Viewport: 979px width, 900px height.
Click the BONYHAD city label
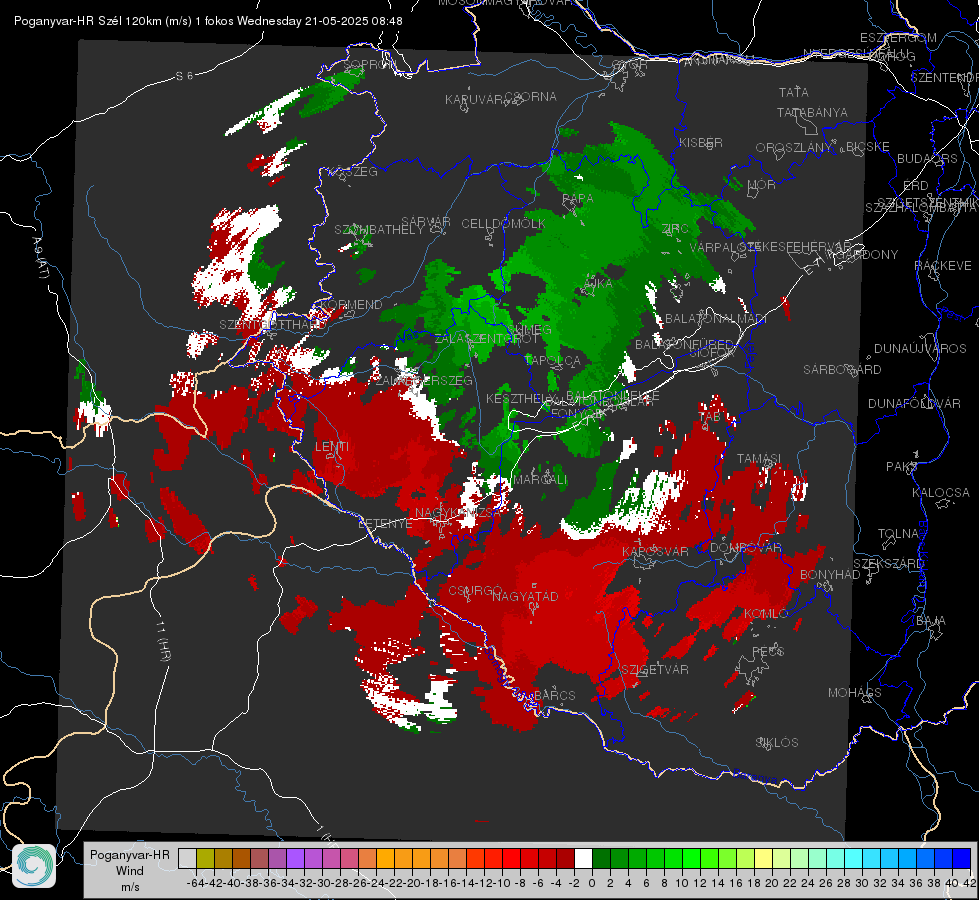pyautogui.click(x=830, y=575)
